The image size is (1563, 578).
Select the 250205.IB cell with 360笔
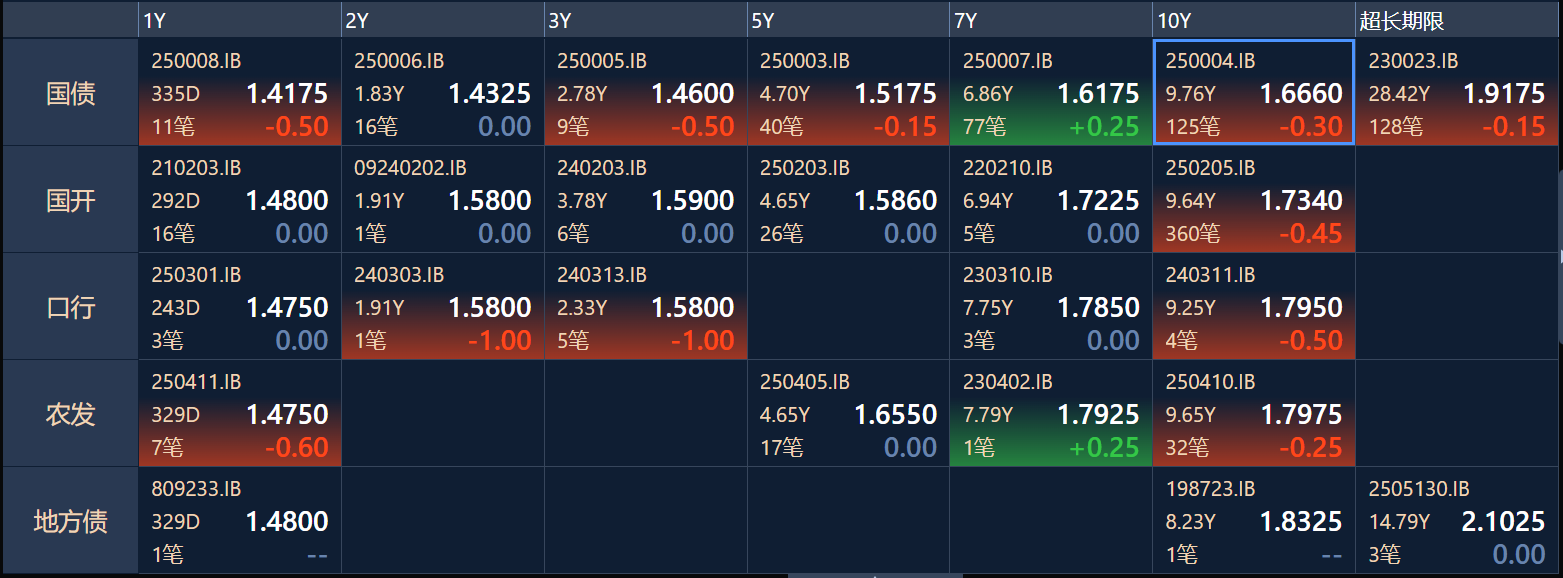point(1254,200)
